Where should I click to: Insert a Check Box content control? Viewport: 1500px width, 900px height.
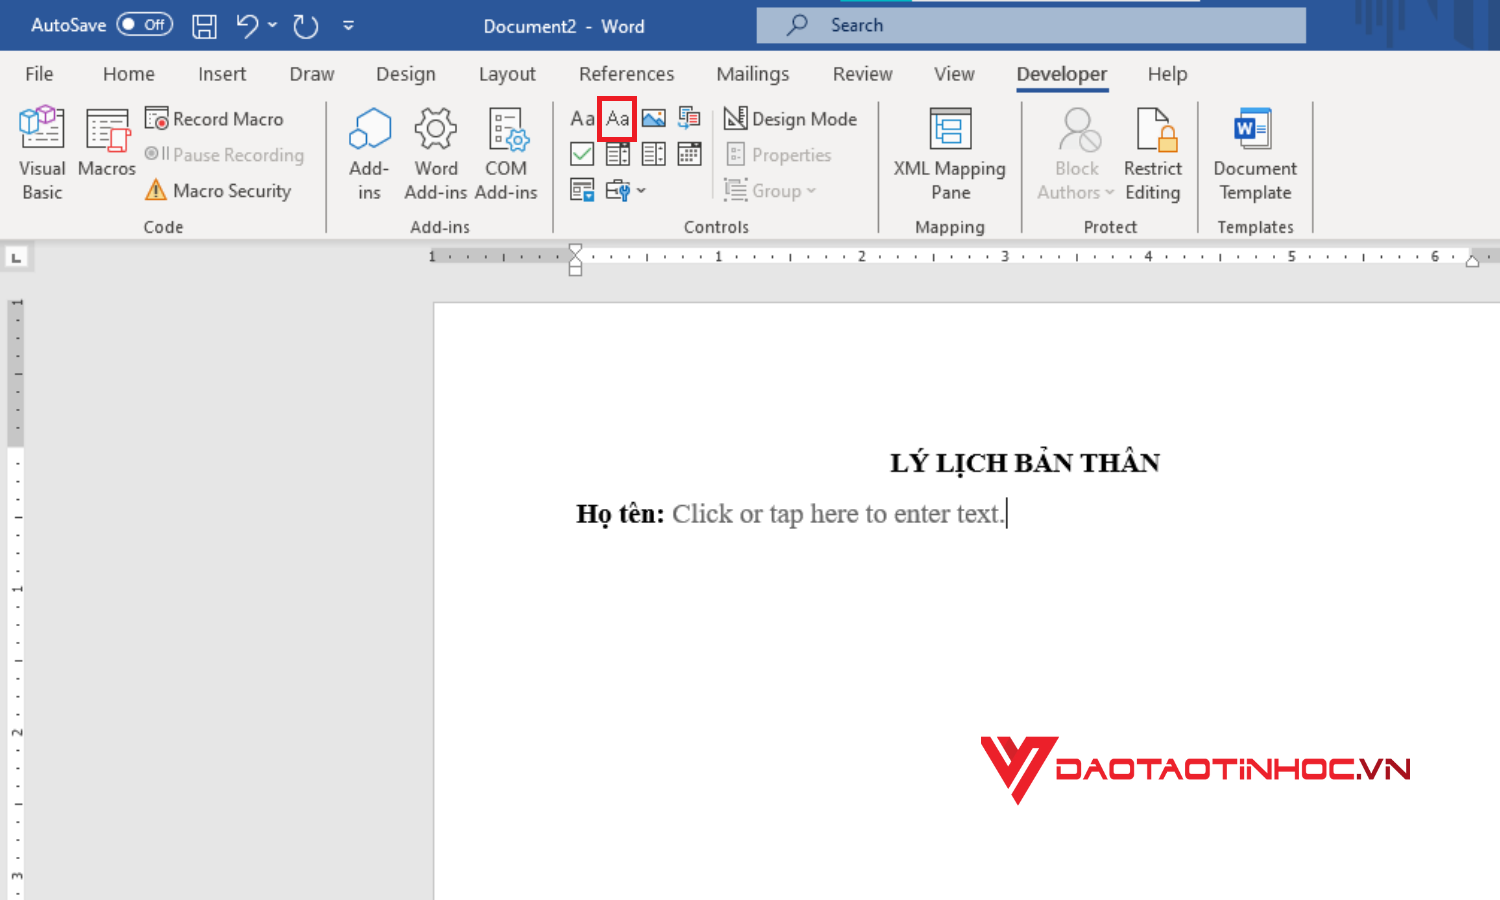581,153
